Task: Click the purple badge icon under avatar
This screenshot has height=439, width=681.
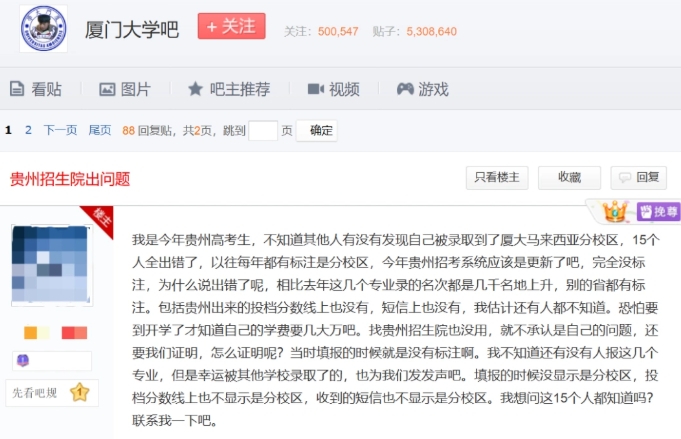Action: pos(23,360)
